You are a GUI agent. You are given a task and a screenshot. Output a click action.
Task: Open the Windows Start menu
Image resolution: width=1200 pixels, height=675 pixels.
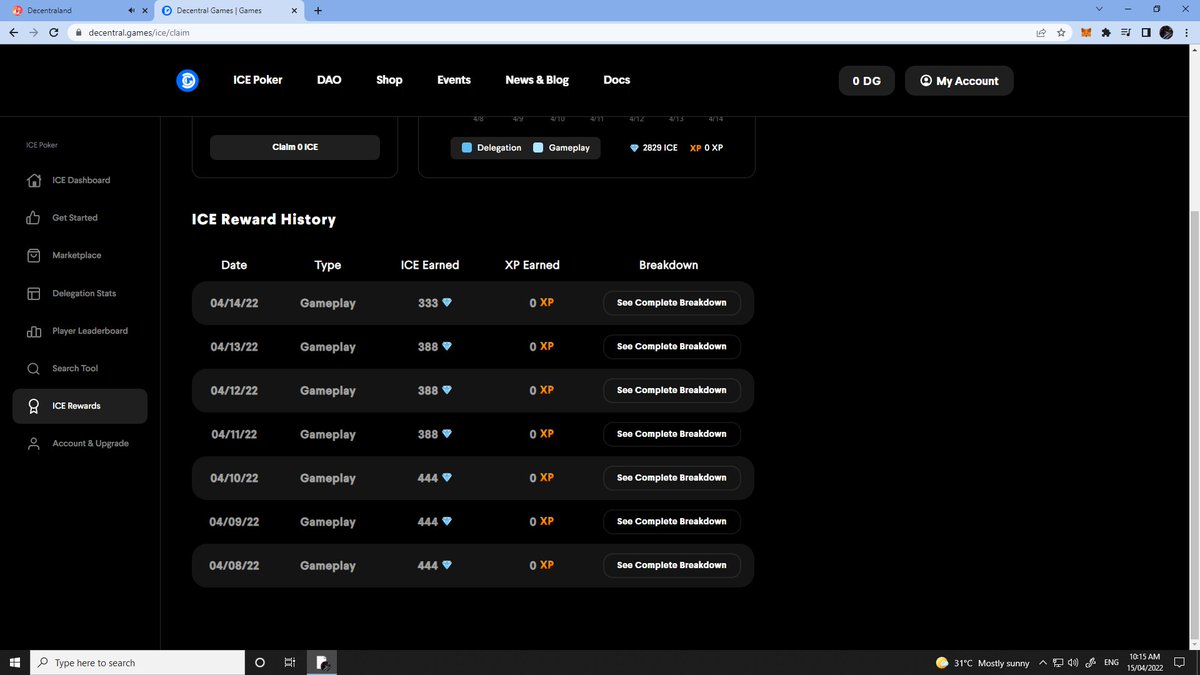click(15, 662)
